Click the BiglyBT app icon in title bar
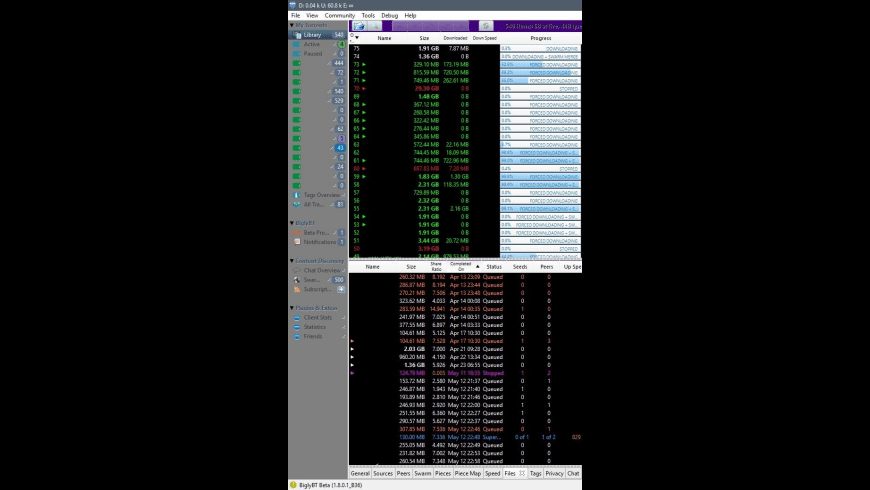This screenshot has height=490, width=870. pyautogui.click(x=292, y=5)
